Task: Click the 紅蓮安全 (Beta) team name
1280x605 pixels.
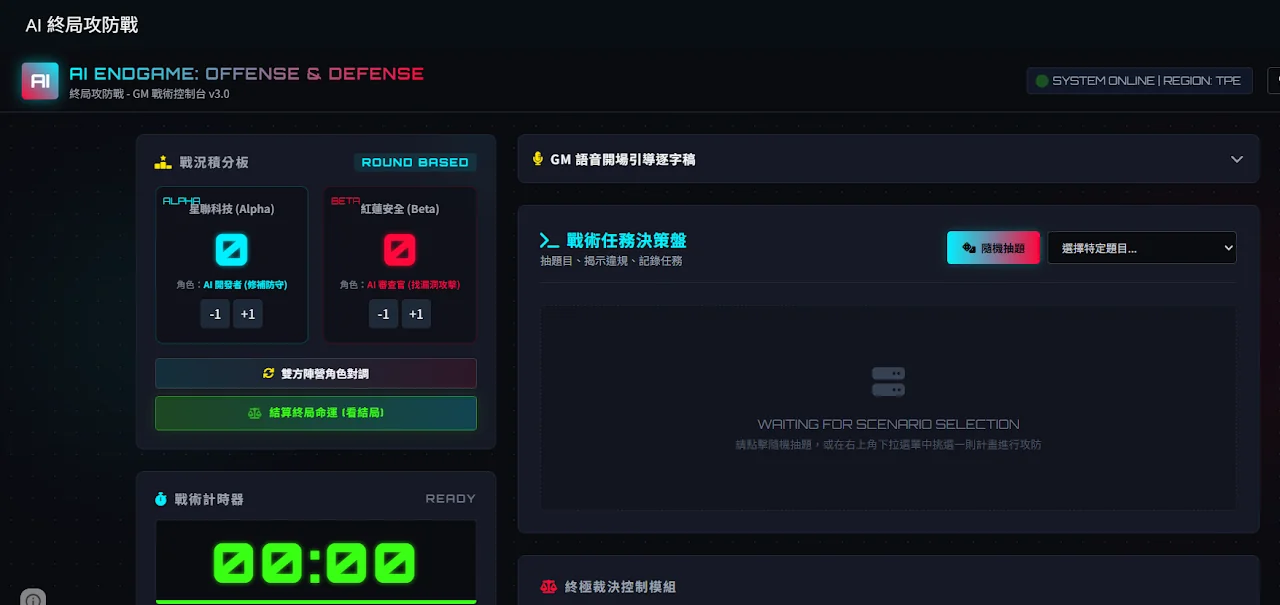Action: (400, 209)
